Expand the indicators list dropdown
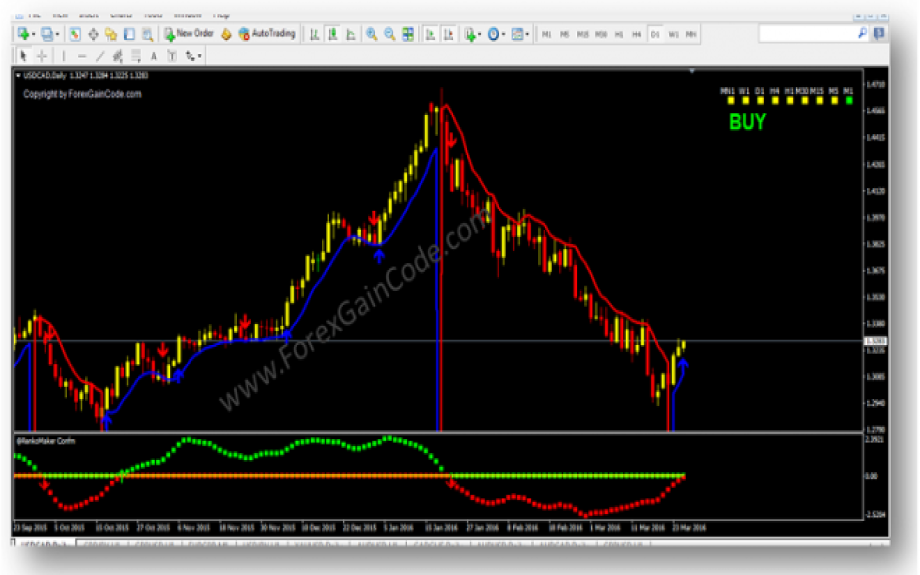 click(481, 34)
